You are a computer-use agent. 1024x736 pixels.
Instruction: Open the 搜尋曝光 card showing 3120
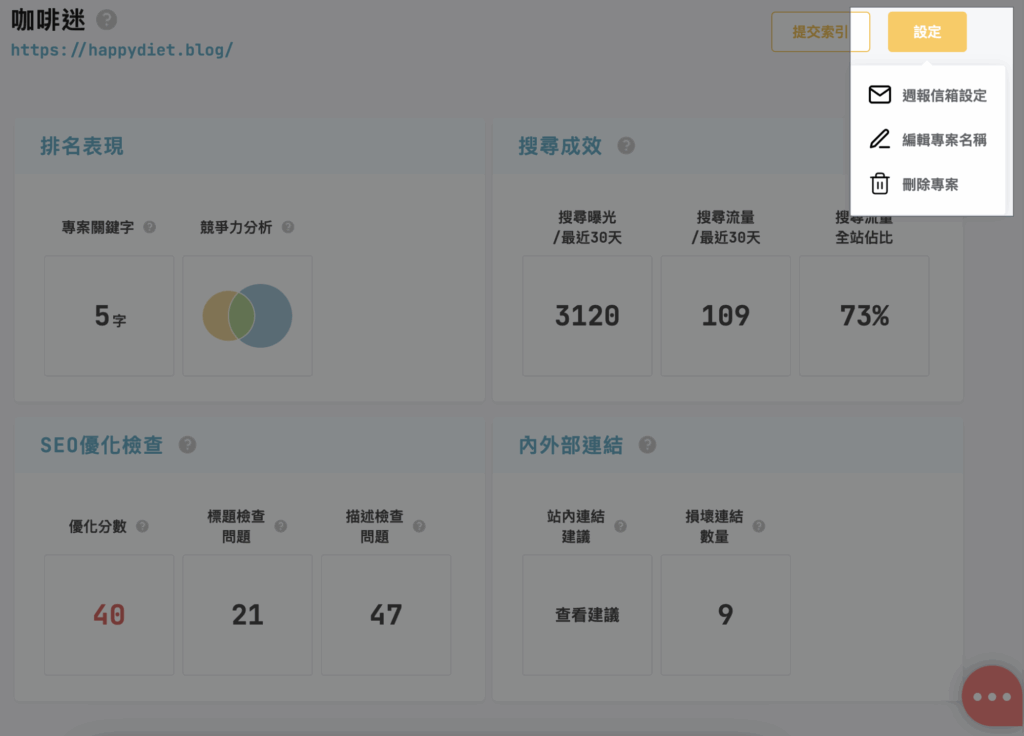587,316
